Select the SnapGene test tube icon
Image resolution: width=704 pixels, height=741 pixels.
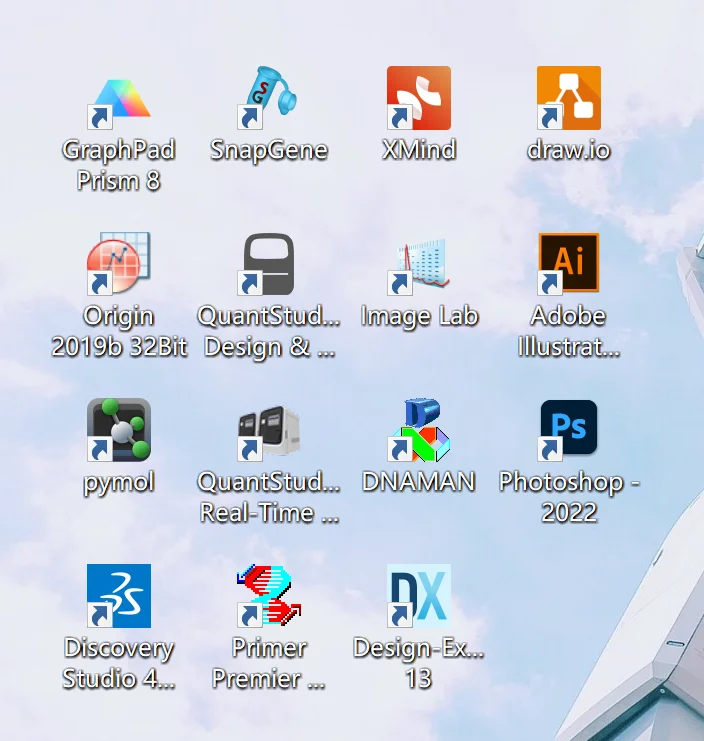point(269,98)
